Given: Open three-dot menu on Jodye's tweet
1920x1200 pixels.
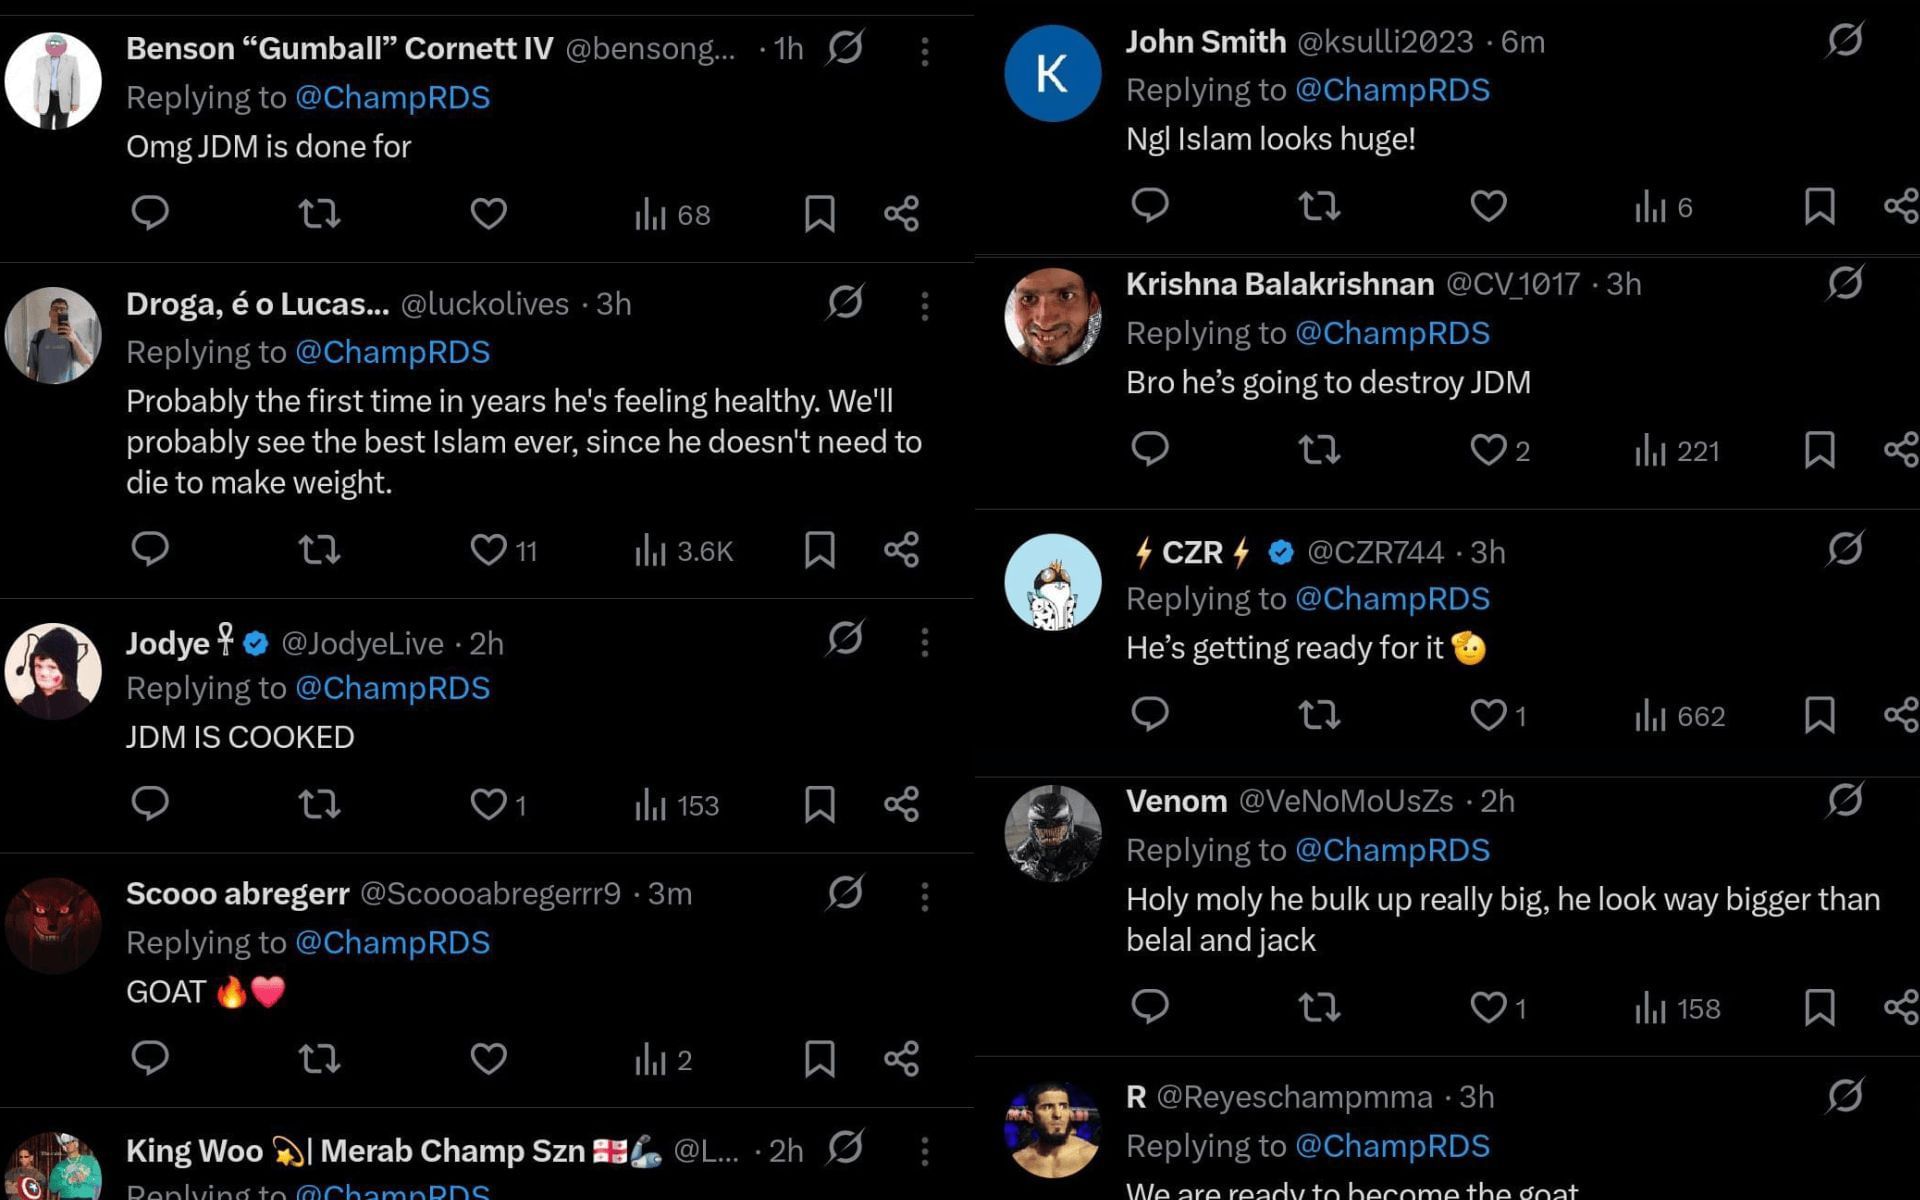Looking at the screenshot, I should point(925,642).
